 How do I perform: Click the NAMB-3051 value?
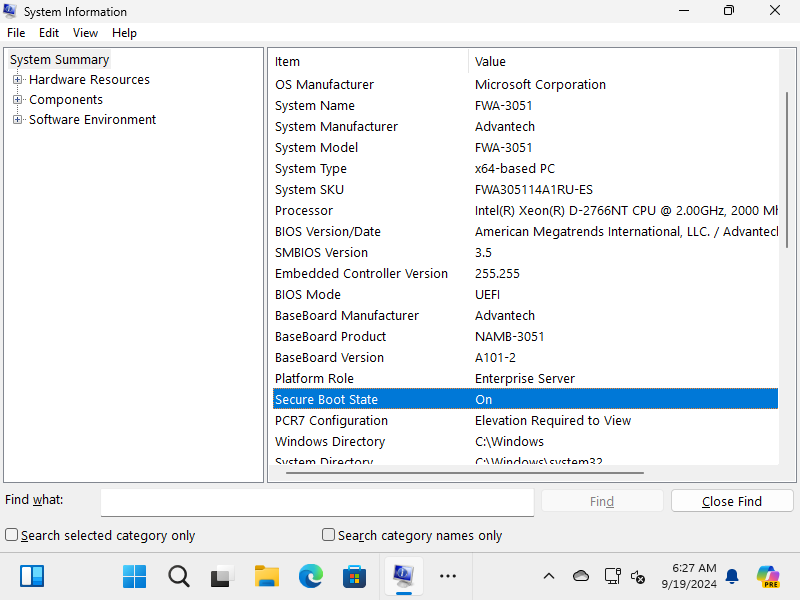pyautogui.click(x=509, y=336)
